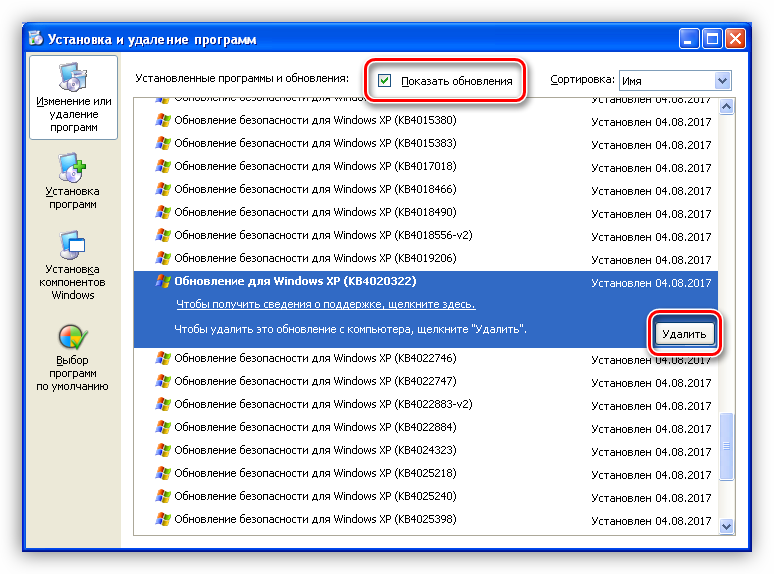Click Windows flag icon for KB4018490
The width and height of the screenshot is (774, 574).
(162, 212)
